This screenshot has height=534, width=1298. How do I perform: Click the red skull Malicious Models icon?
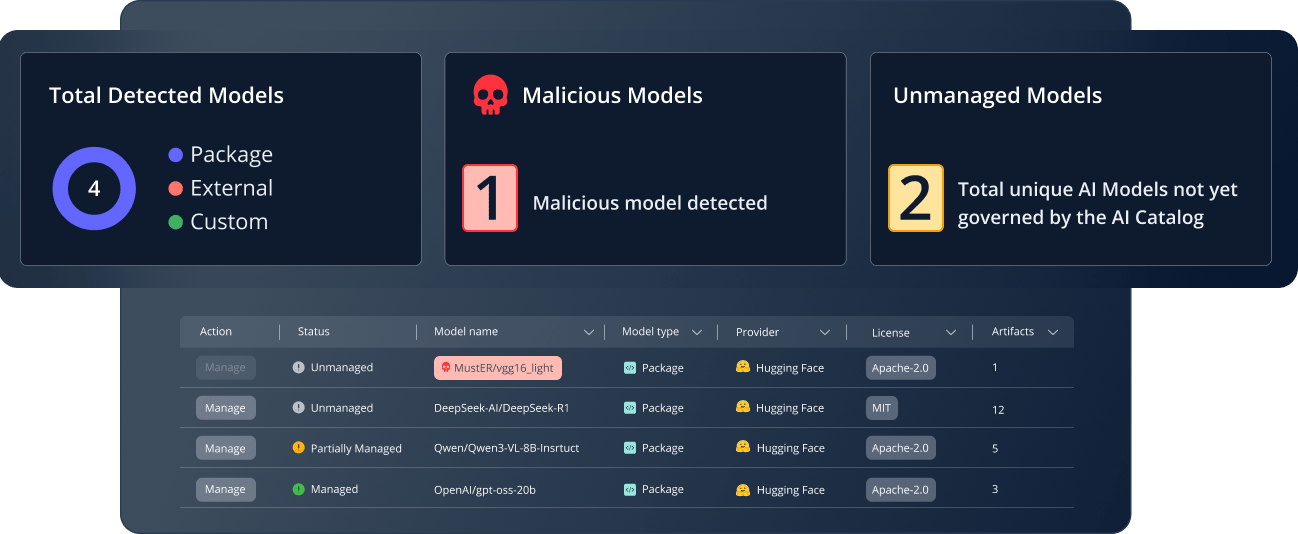pos(490,95)
